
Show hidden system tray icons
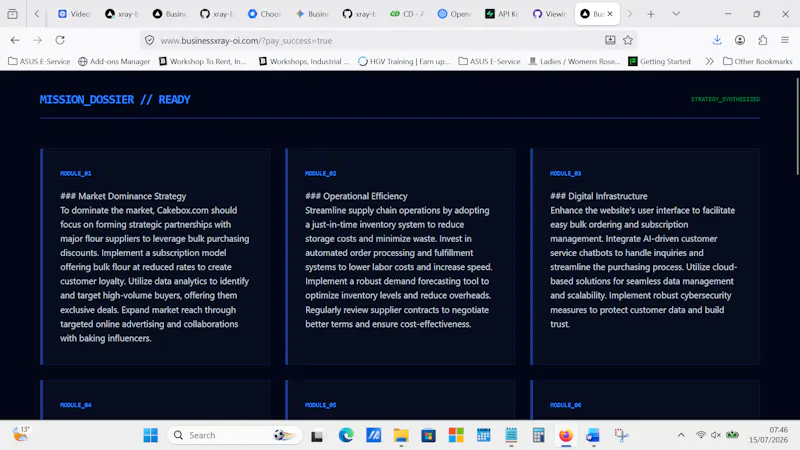[x=681, y=435]
